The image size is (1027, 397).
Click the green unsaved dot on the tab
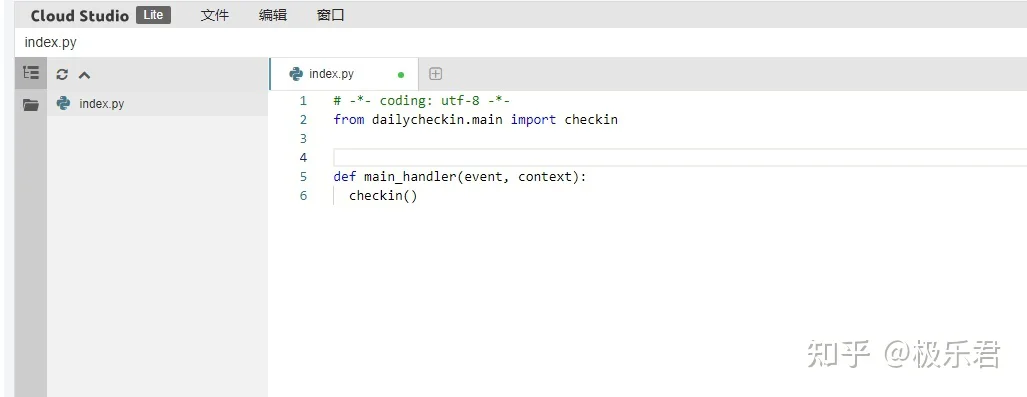point(401,75)
